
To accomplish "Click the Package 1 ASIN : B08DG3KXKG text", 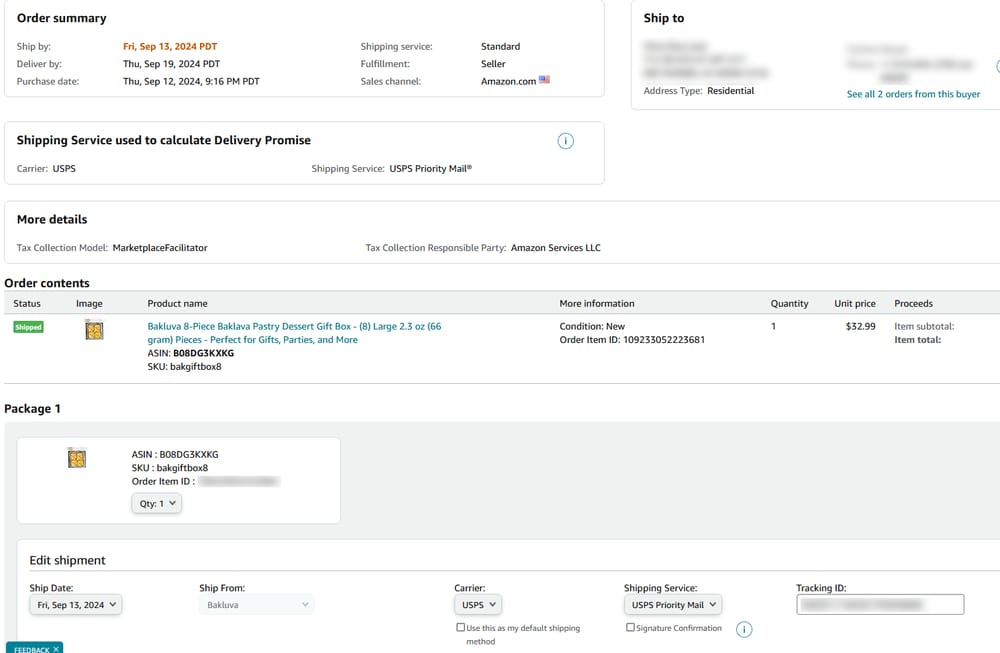I will pyautogui.click(x=175, y=454).
